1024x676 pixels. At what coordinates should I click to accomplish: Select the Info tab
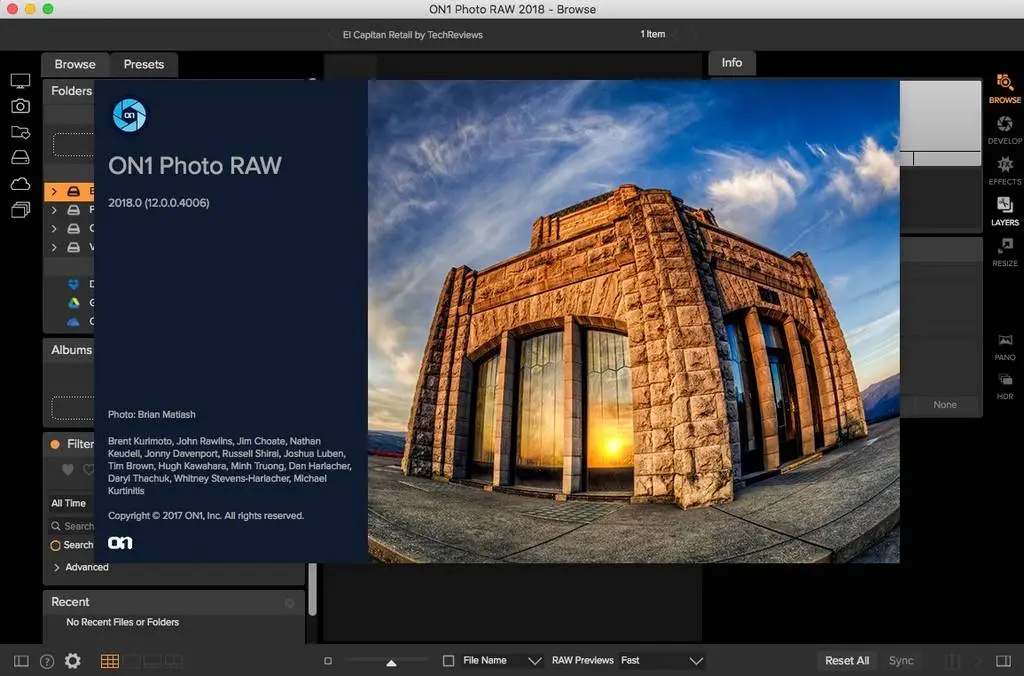coord(731,63)
